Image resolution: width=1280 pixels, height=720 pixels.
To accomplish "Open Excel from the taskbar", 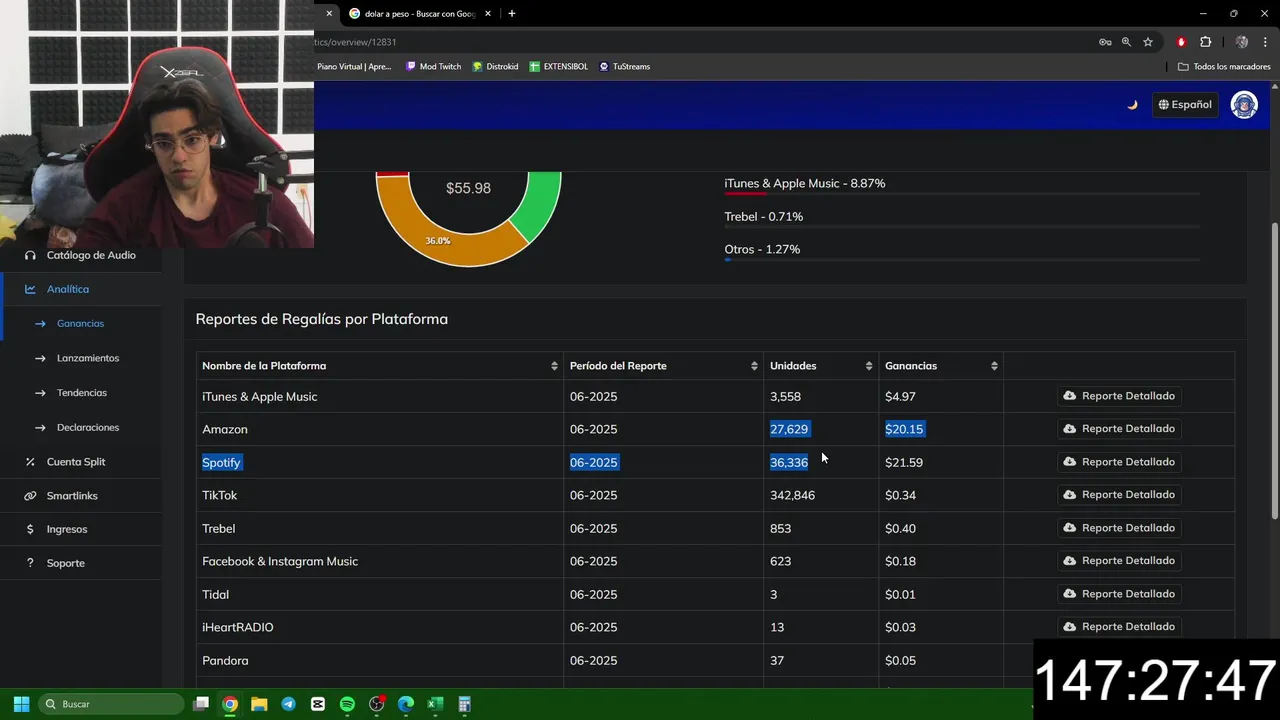I will [435, 704].
